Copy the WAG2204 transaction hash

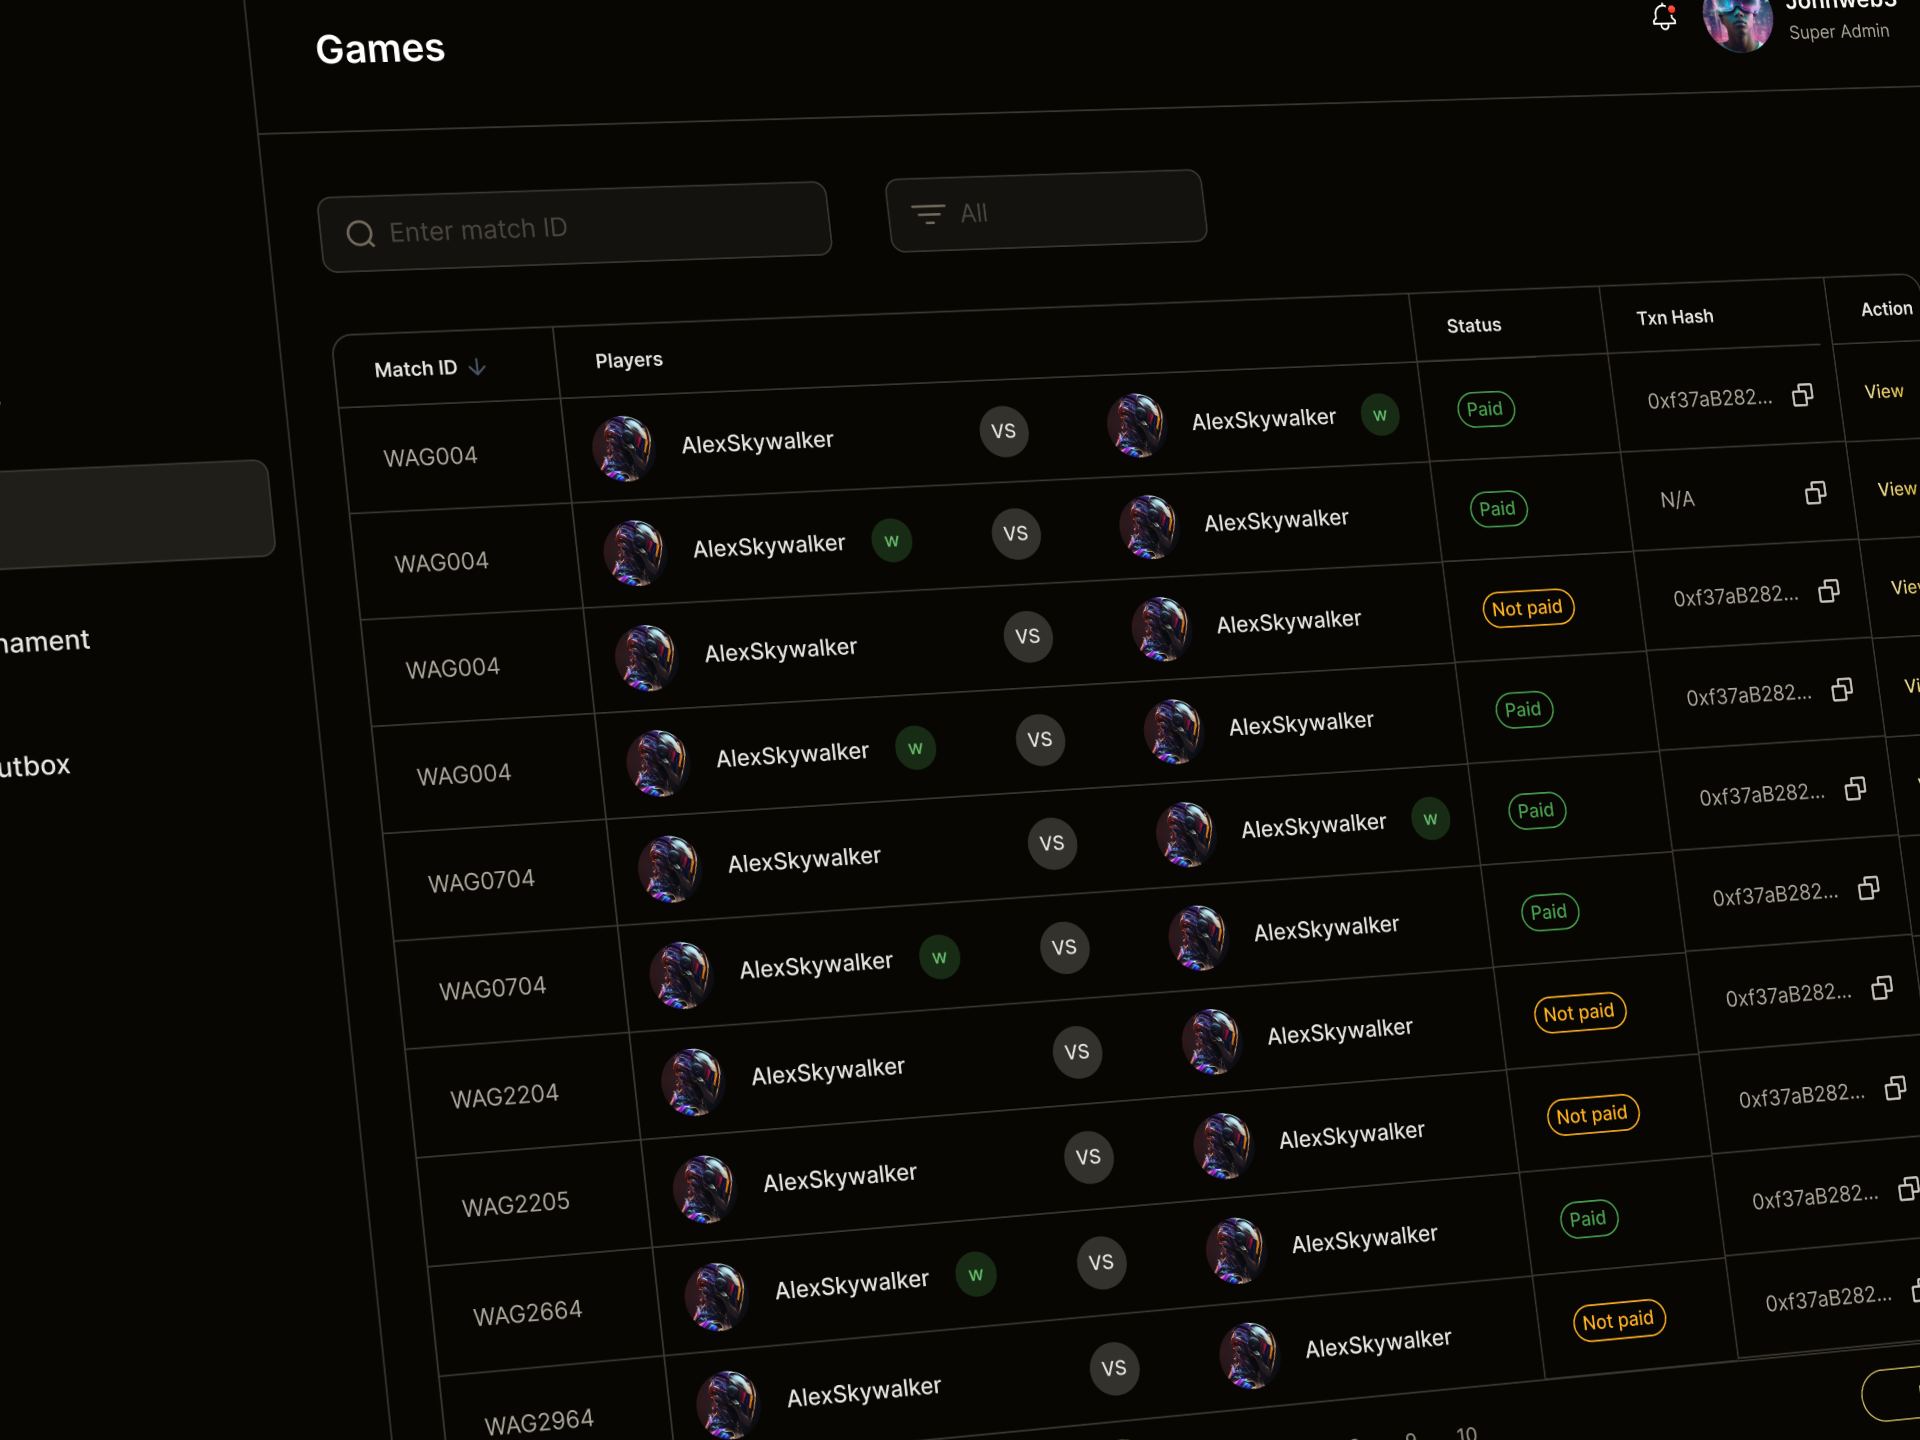[x=1881, y=988]
